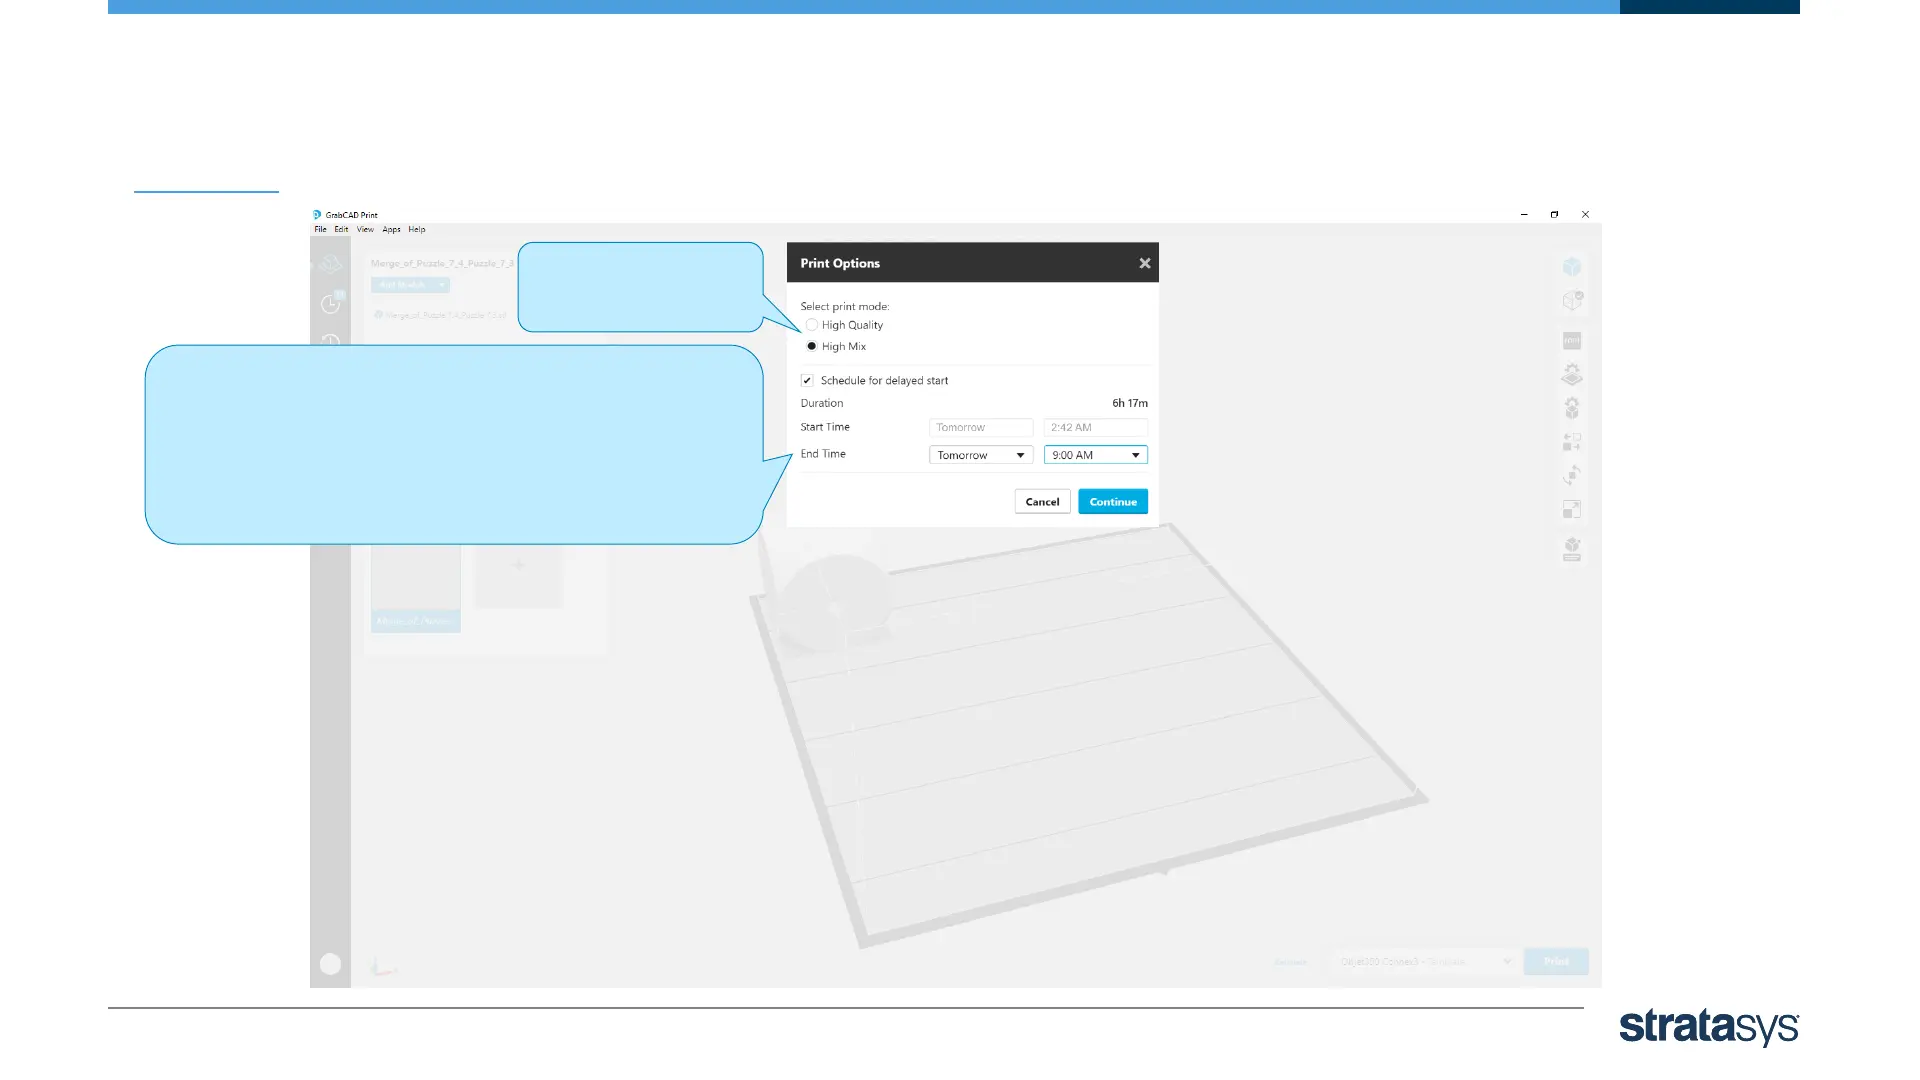Click the tray settings gear icon
This screenshot has height=1080, width=1920.
1572,375
